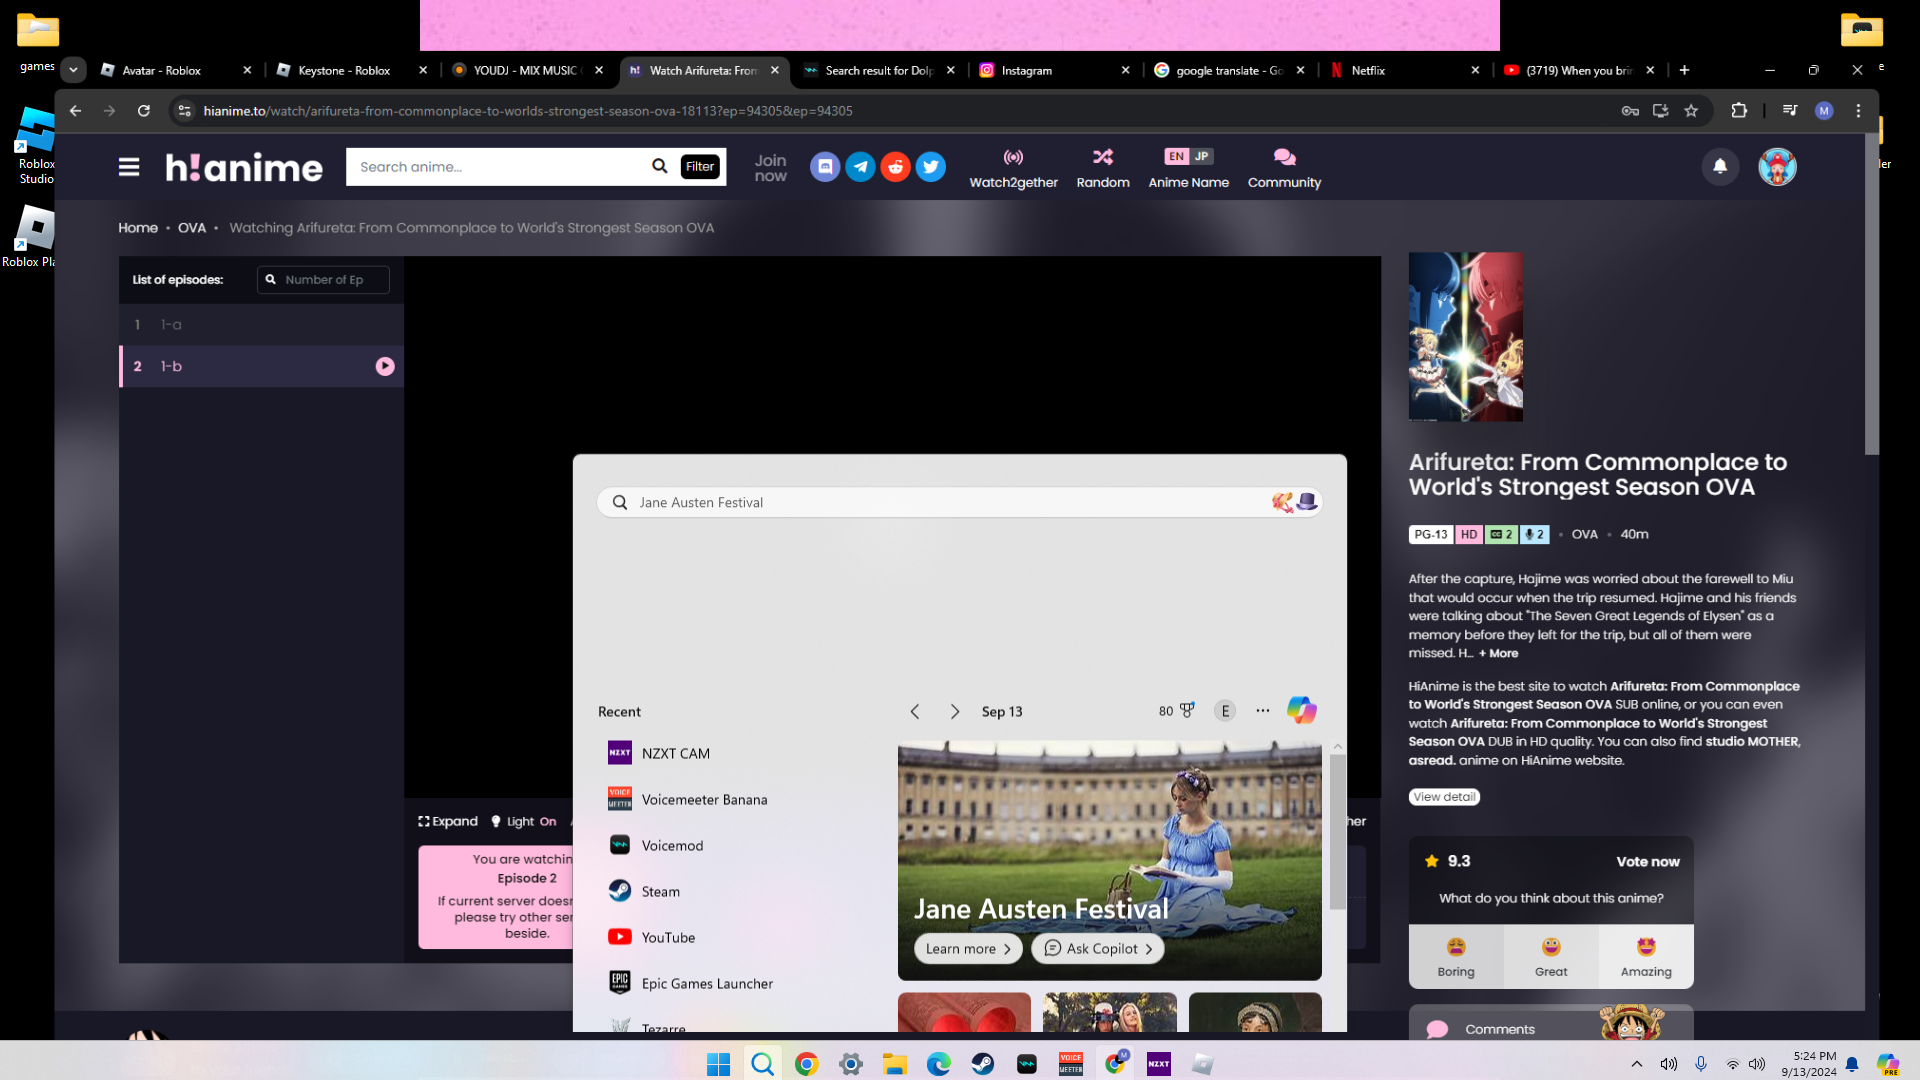Open Chrome three-dot menu
Screen dimensions: 1920x1080
click(1858, 111)
